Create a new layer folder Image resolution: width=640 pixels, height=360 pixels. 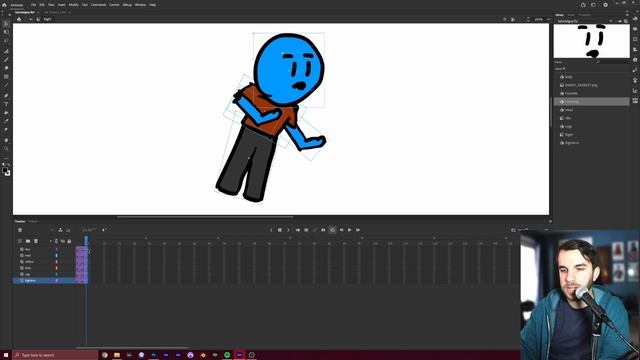pyautogui.click(x=28, y=241)
